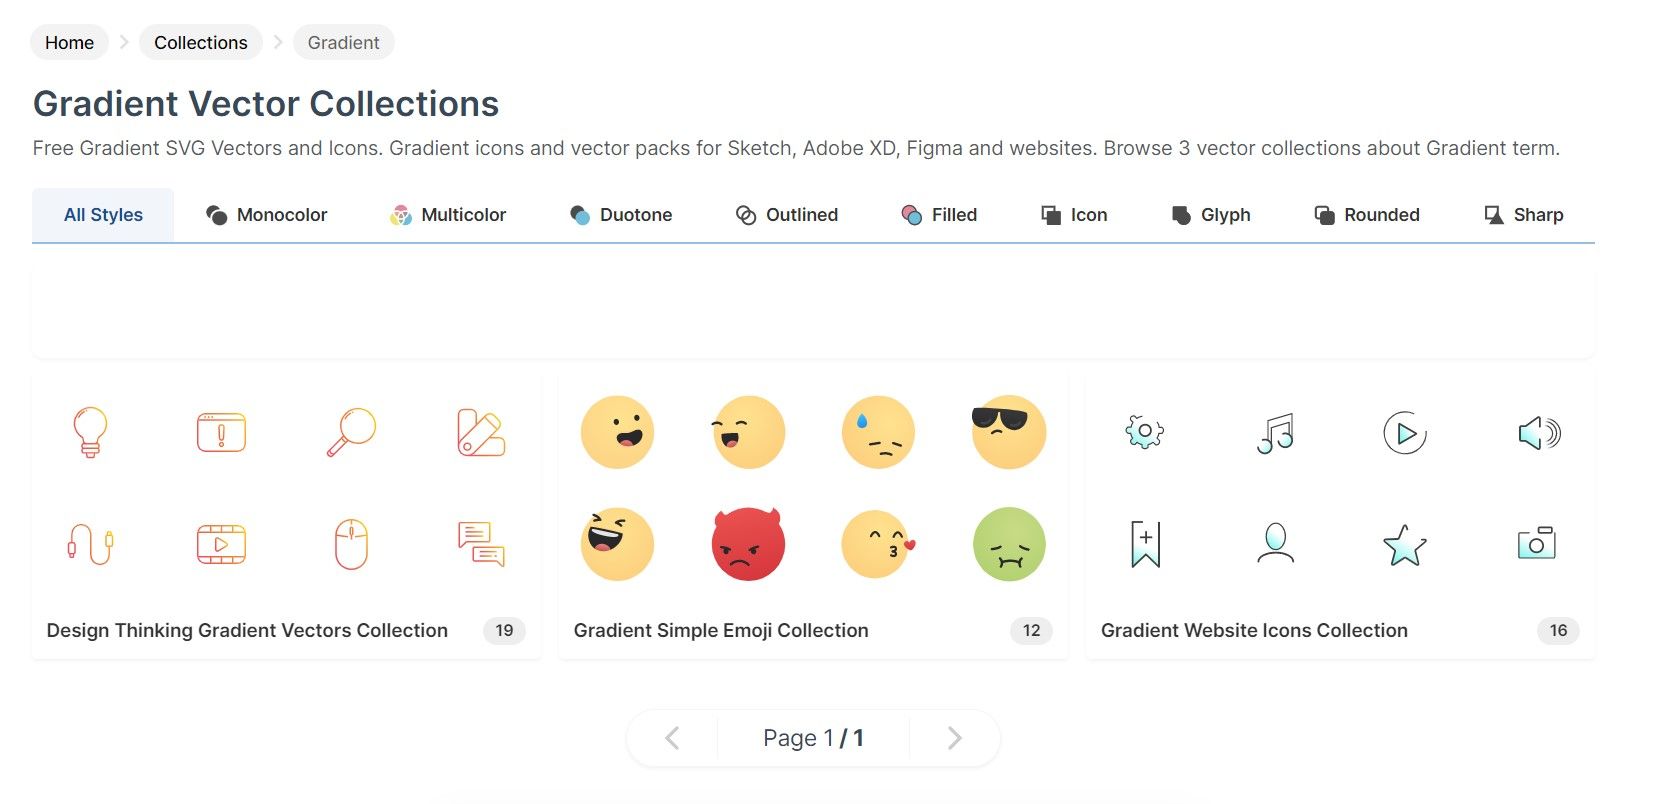The image size is (1659, 804).
Task: Open the Collections breadcrumb link
Action: tap(200, 42)
